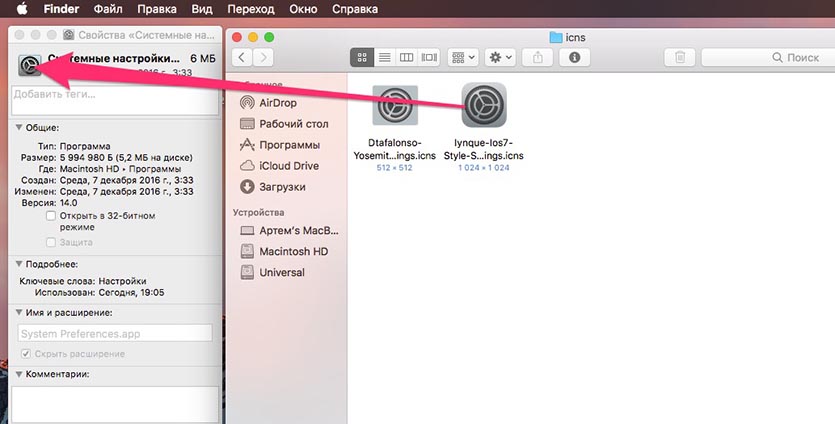The image size is (835, 424).
Task: Select Рабочий стол in sidebar
Action: coord(284,124)
